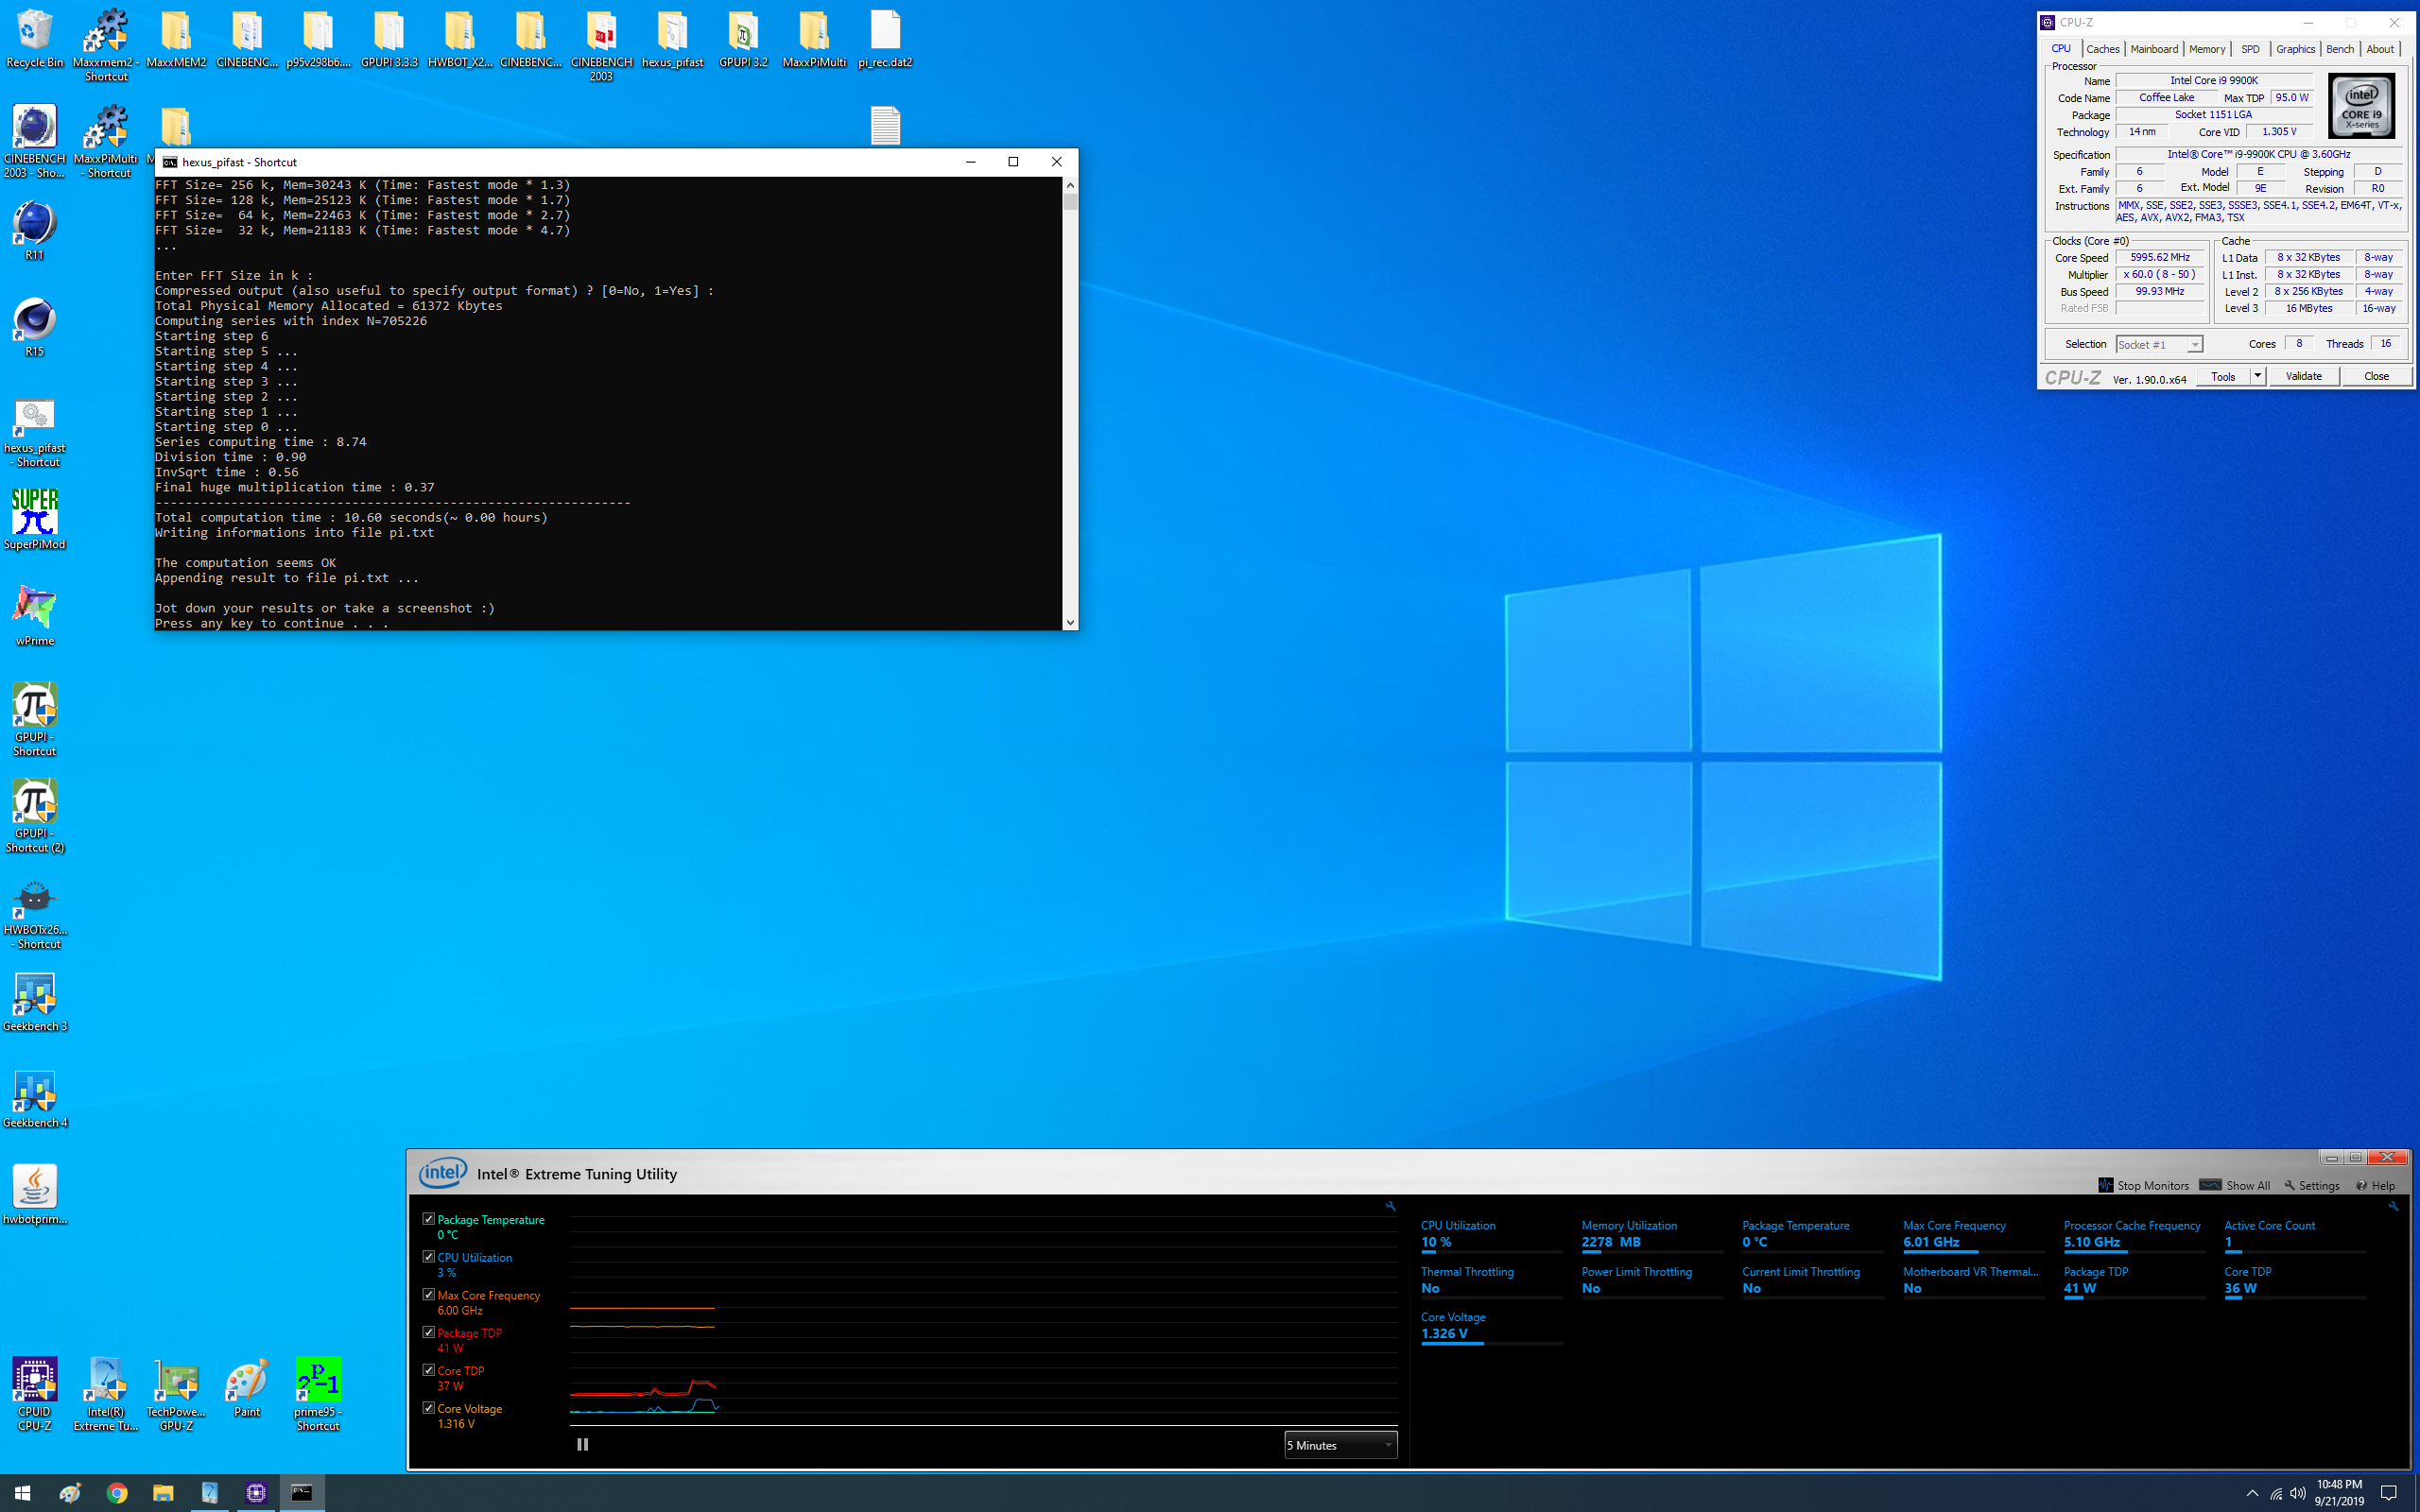
Task: Click the CPU-Z Close button
Action: click(x=2376, y=376)
